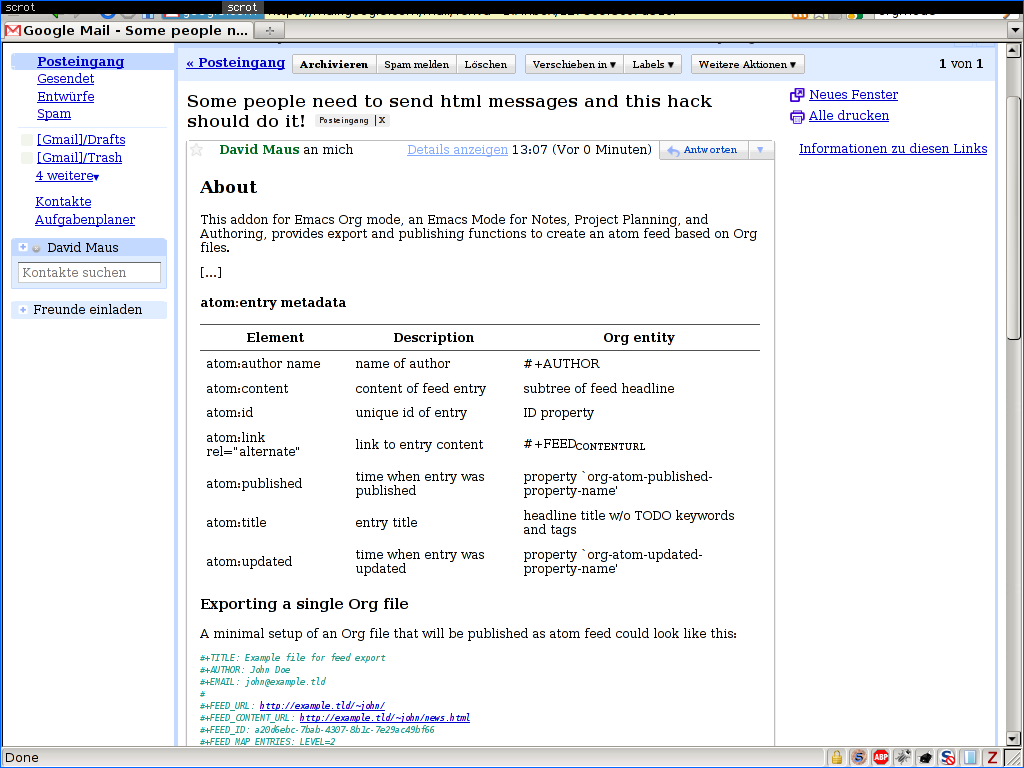Click the Posteingang label chip on subject
This screenshot has height=768, width=1024.
coord(344,120)
